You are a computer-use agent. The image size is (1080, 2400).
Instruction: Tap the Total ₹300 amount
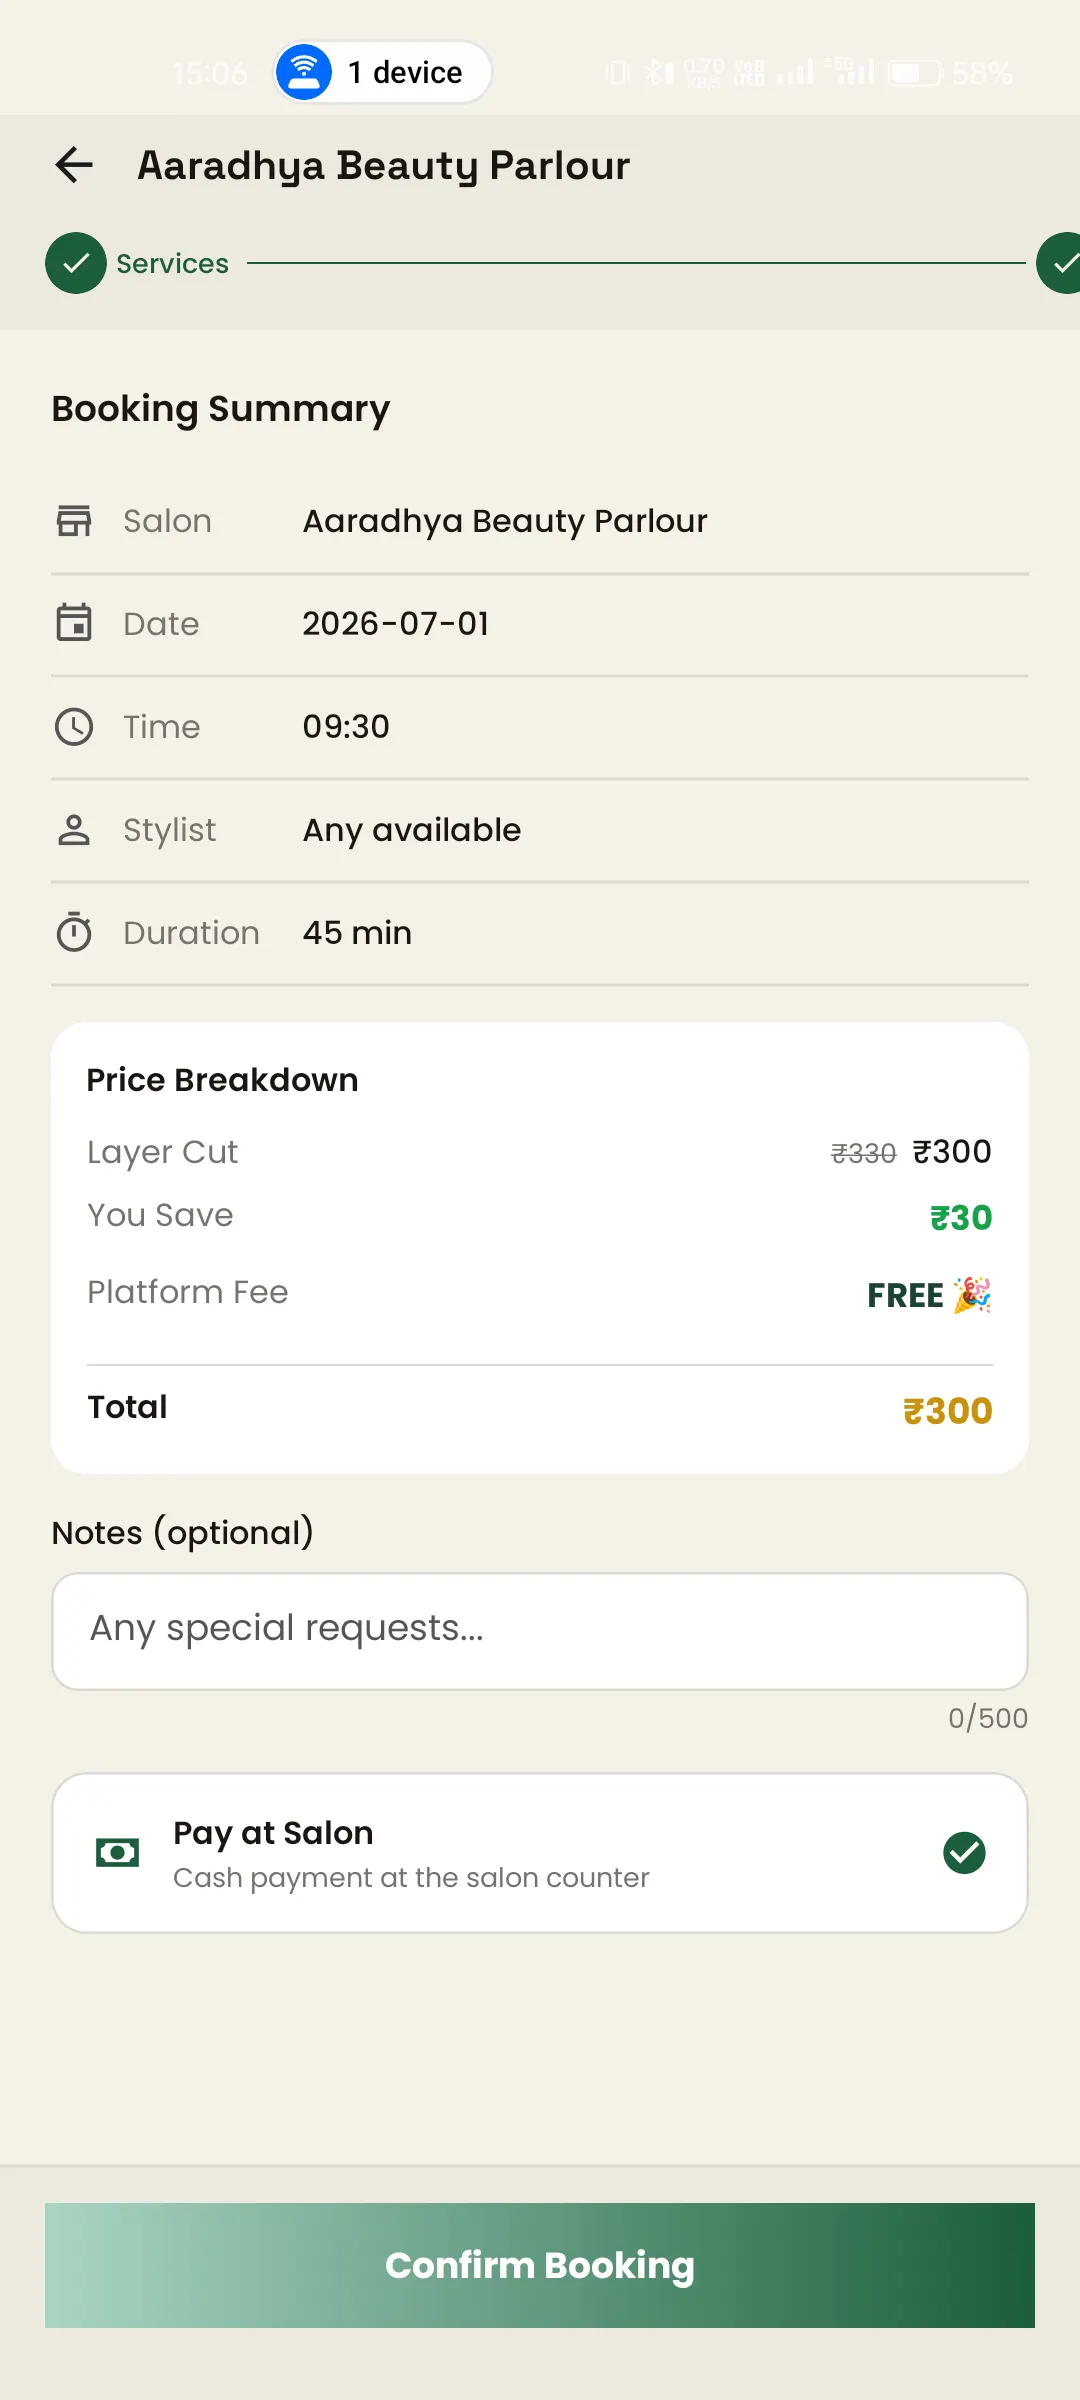[947, 1411]
